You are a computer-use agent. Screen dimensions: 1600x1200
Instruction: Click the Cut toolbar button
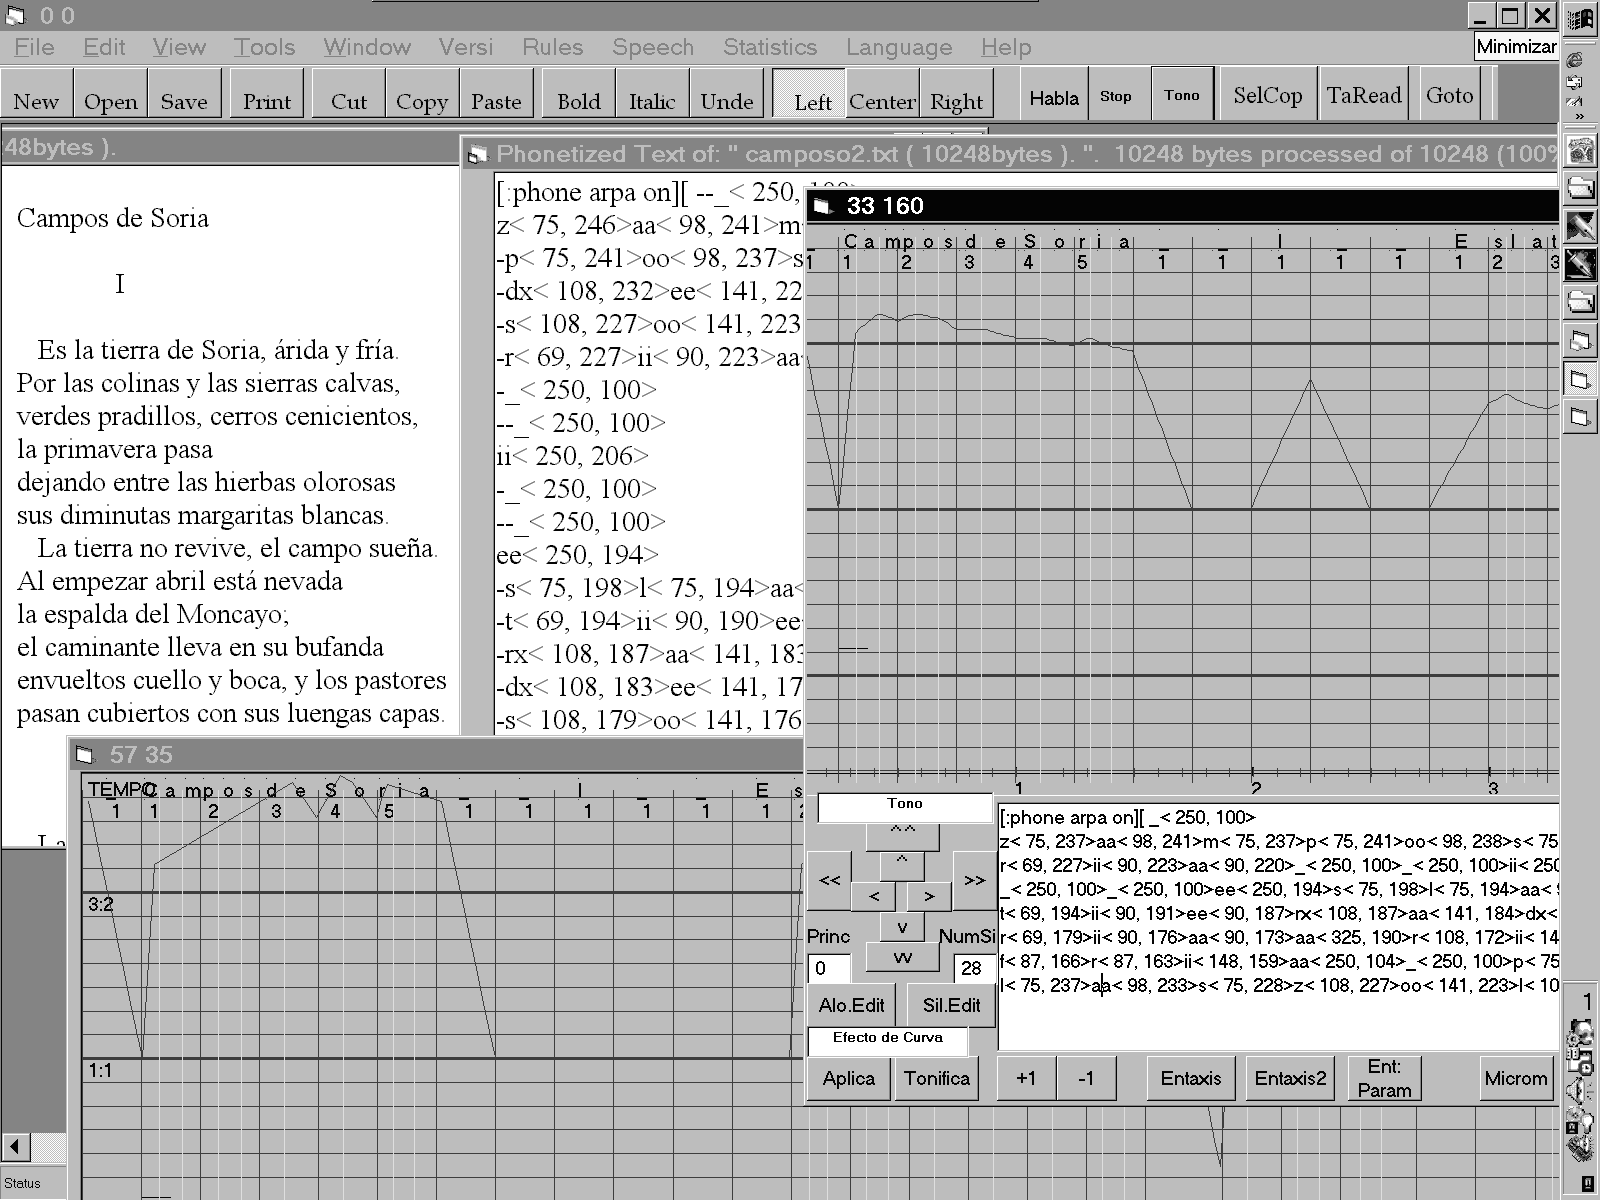[348, 95]
